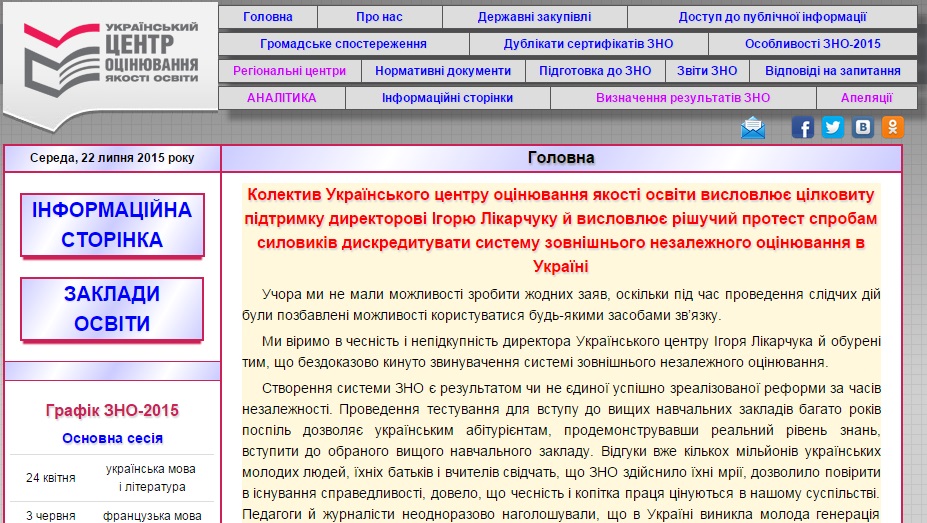Open the Facebook page icon
This screenshot has width=927, height=523.
pos(802,127)
